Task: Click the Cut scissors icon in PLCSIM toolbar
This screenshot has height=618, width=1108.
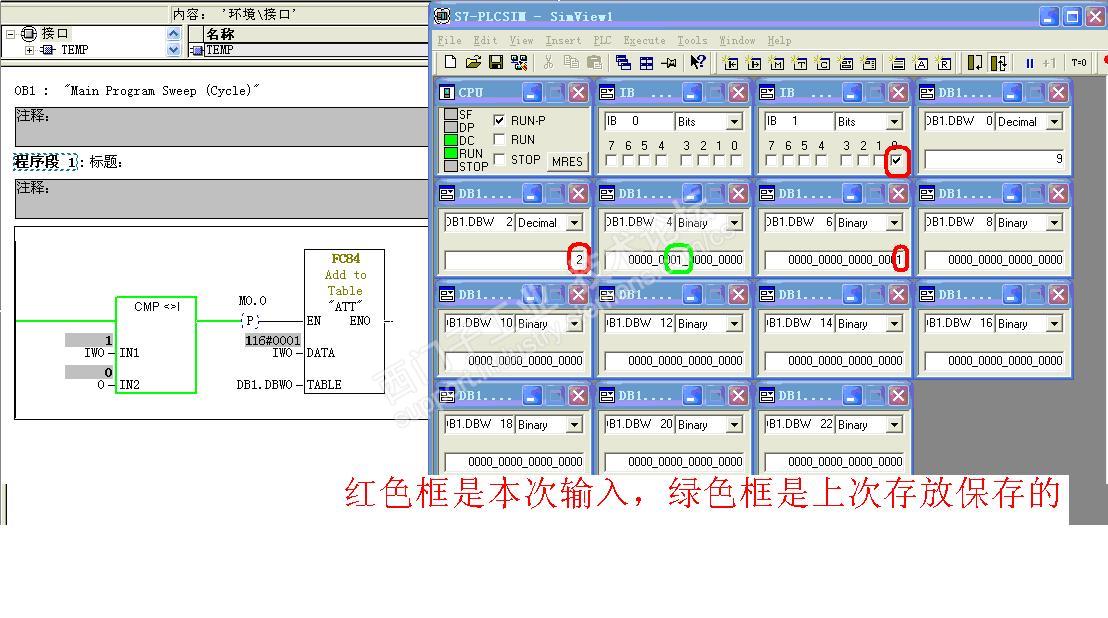Action: pos(548,63)
